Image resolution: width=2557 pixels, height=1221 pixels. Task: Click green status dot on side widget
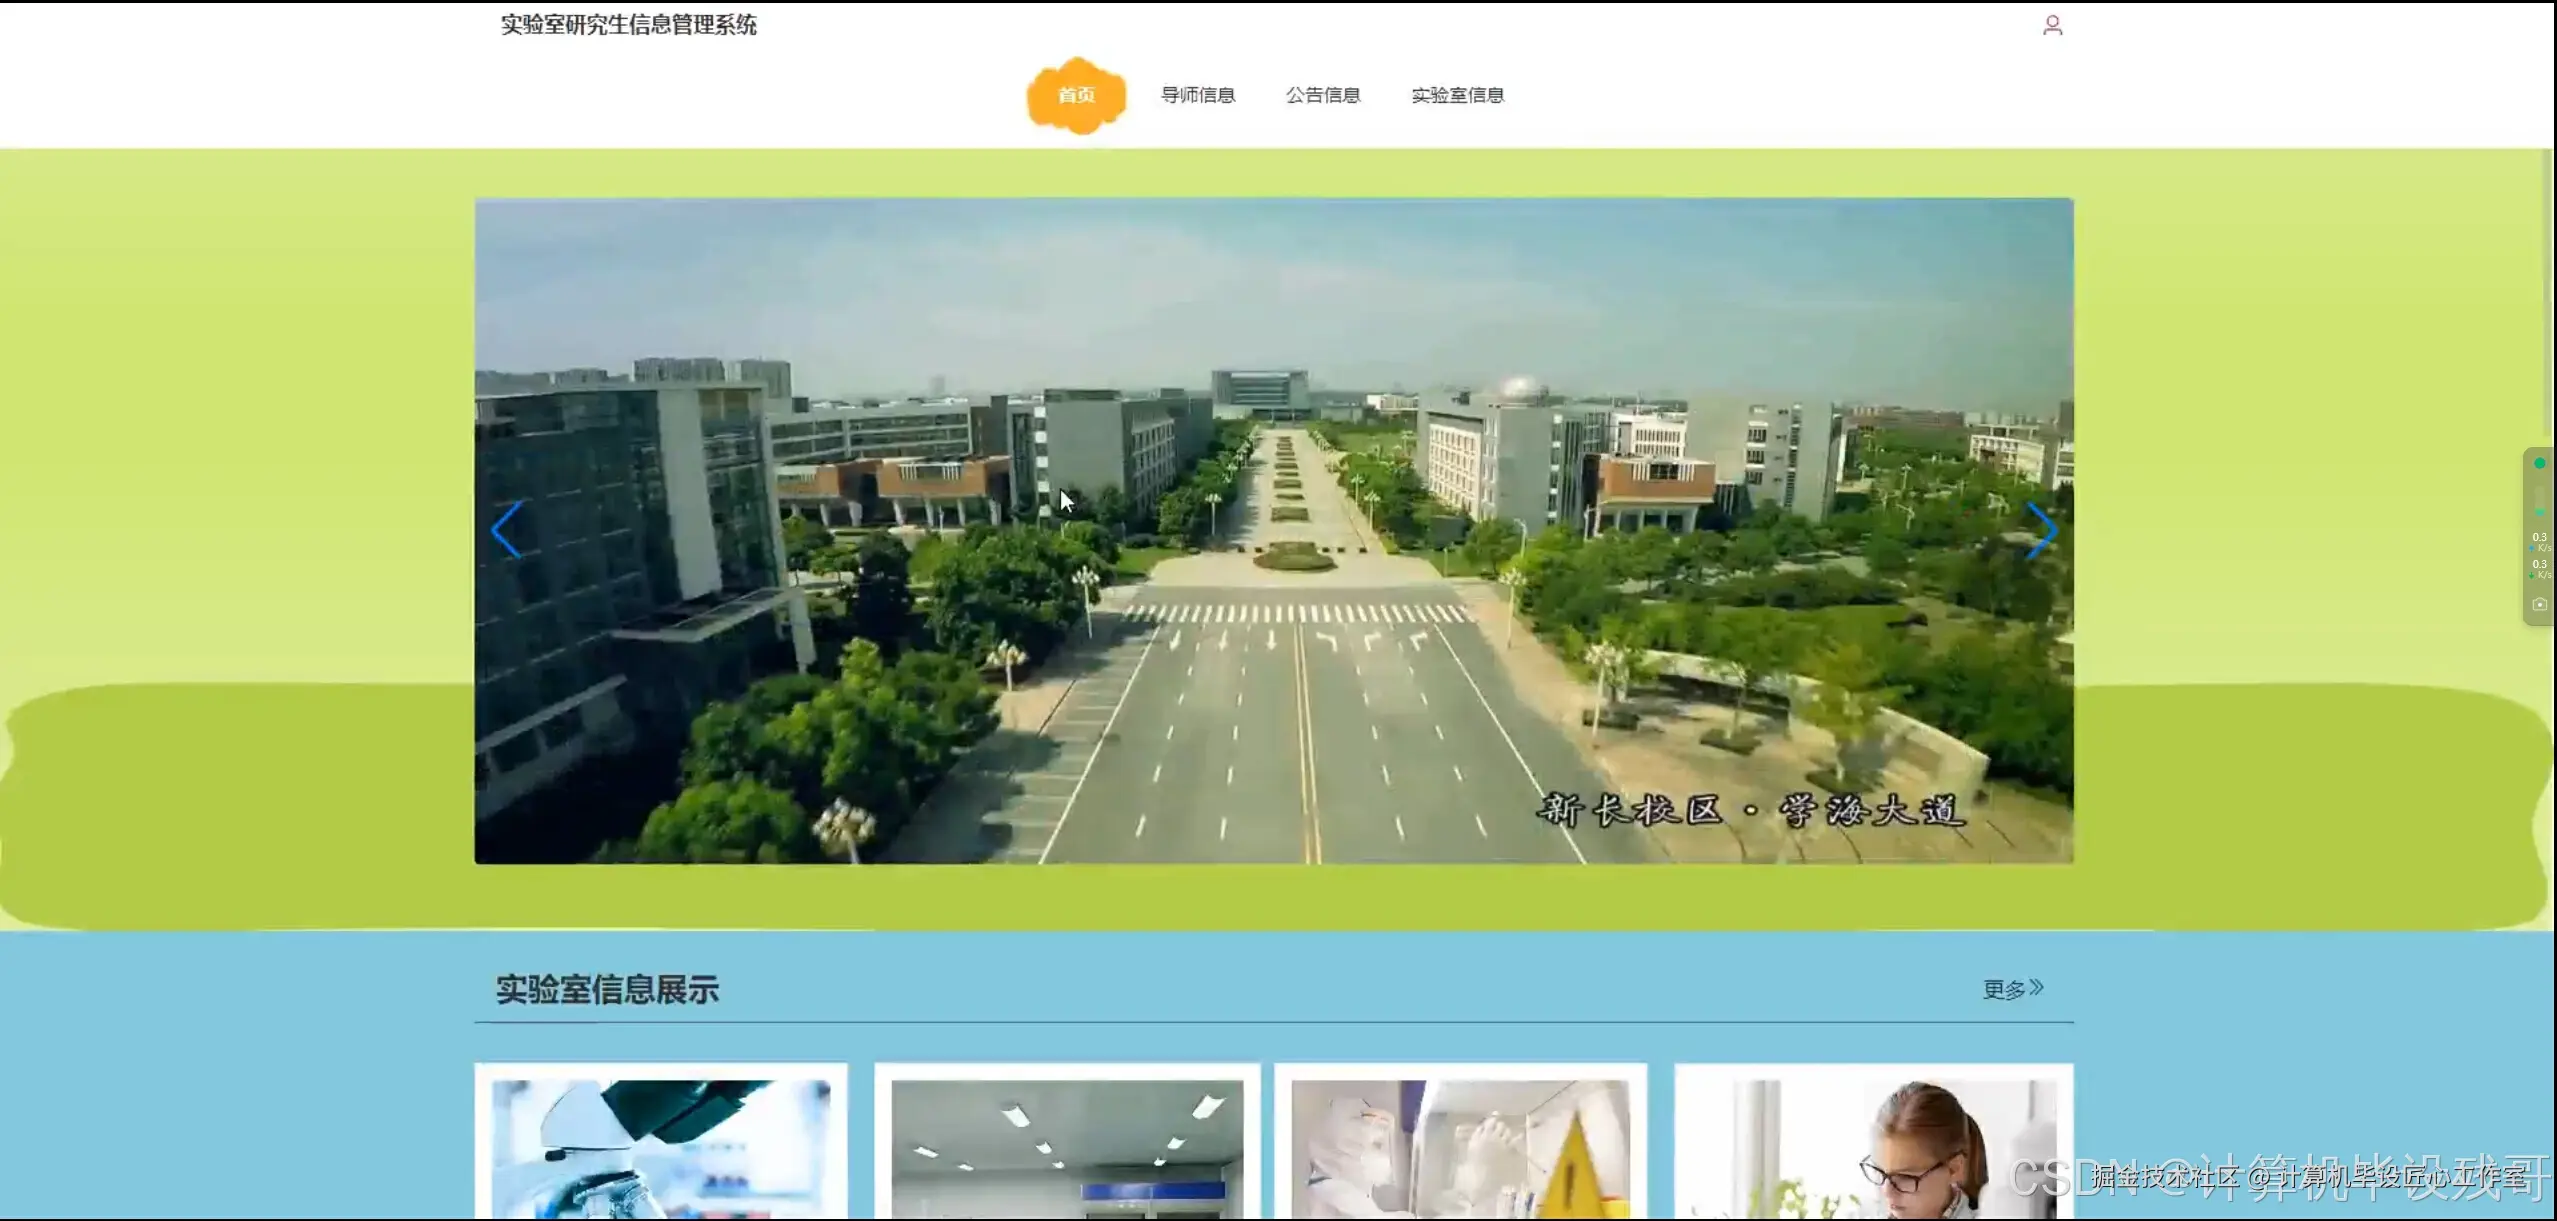click(2539, 463)
